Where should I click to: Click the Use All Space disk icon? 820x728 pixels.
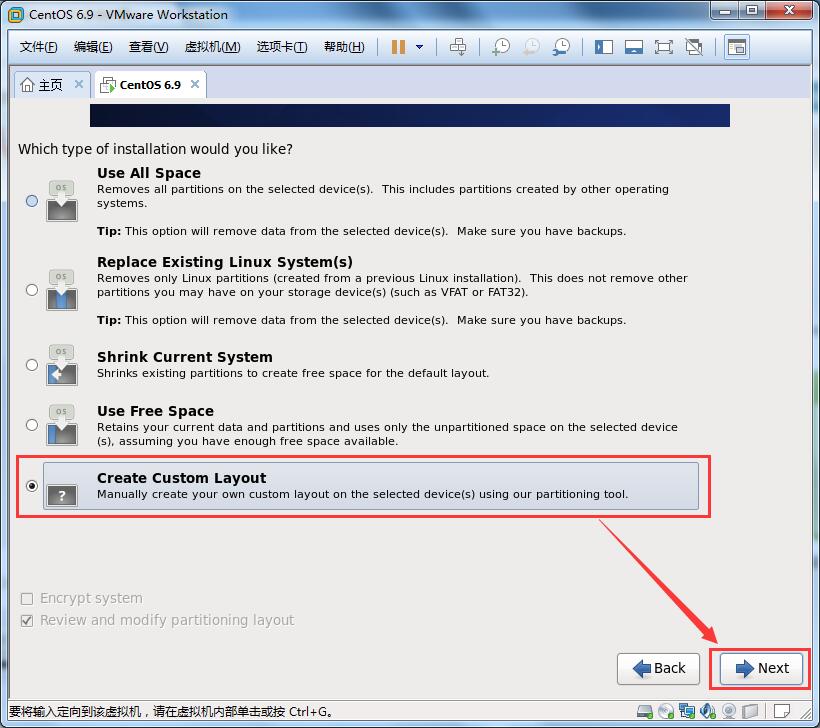tap(62, 201)
